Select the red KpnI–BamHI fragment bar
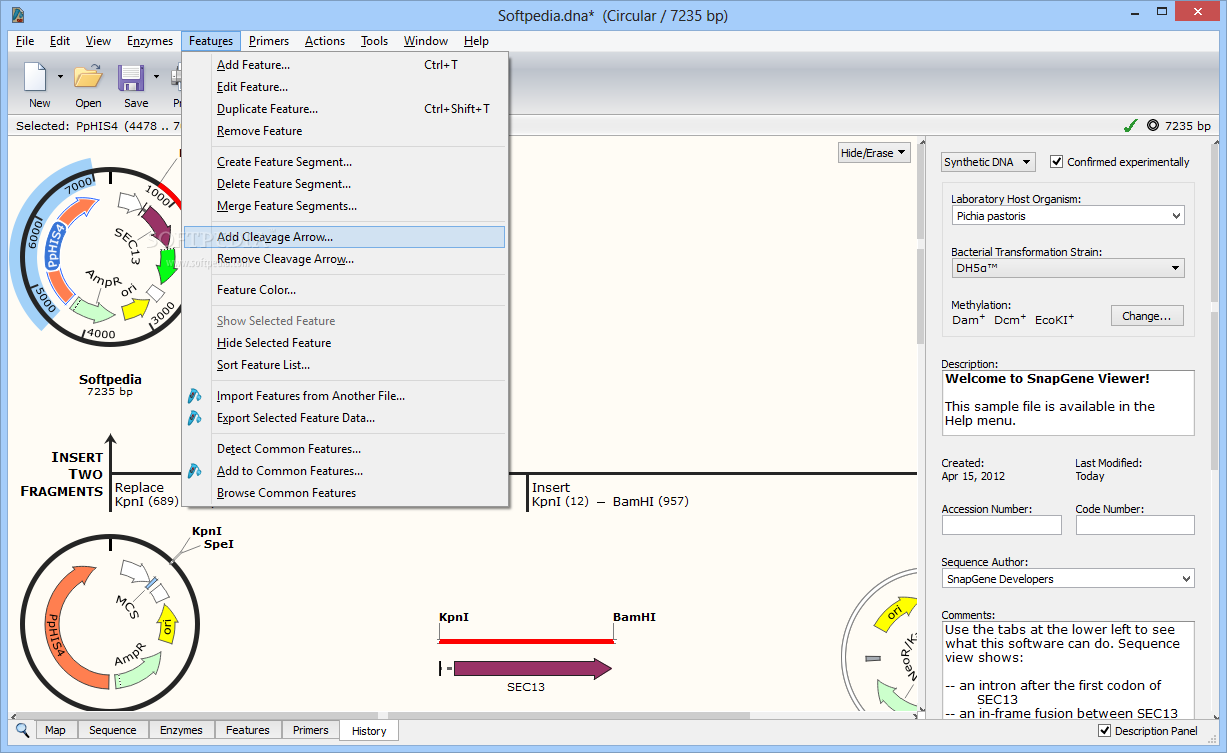 (x=526, y=641)
